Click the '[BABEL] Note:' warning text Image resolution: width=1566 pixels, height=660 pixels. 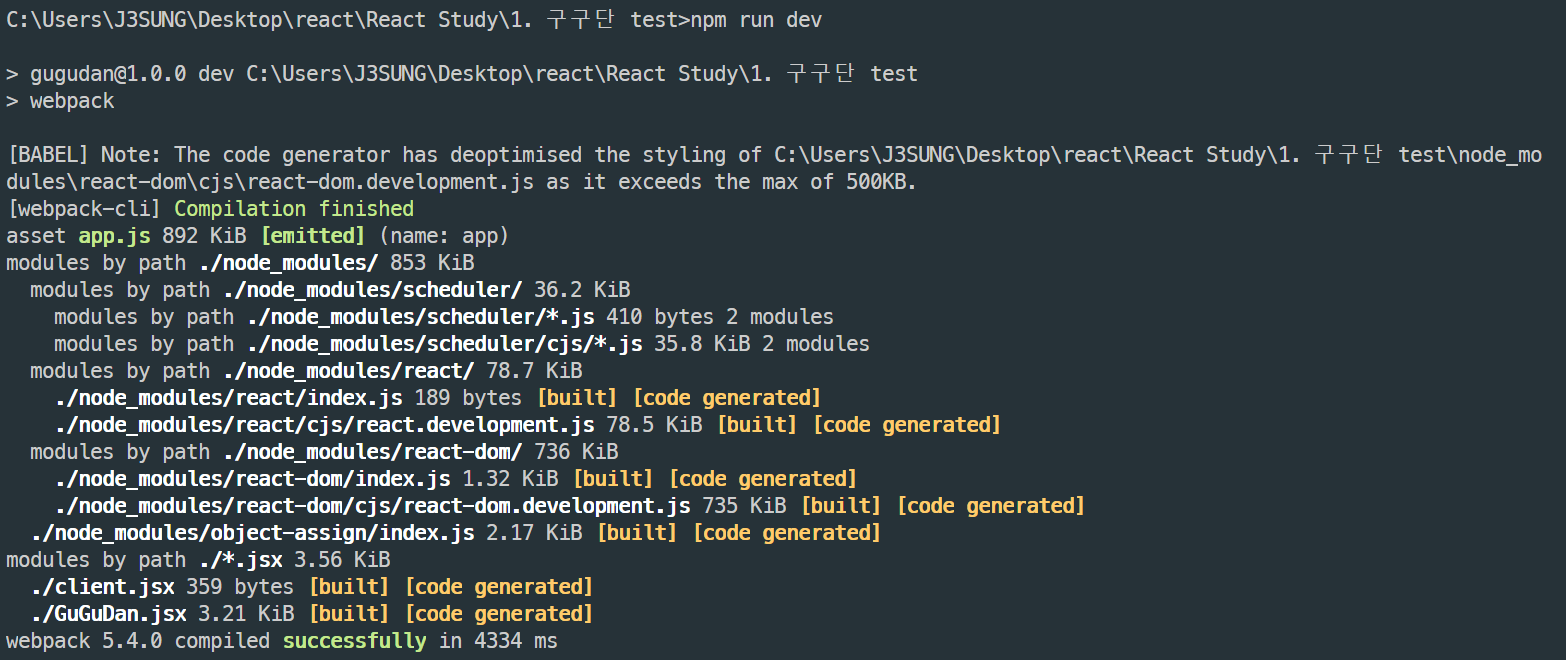click(85, 155)
